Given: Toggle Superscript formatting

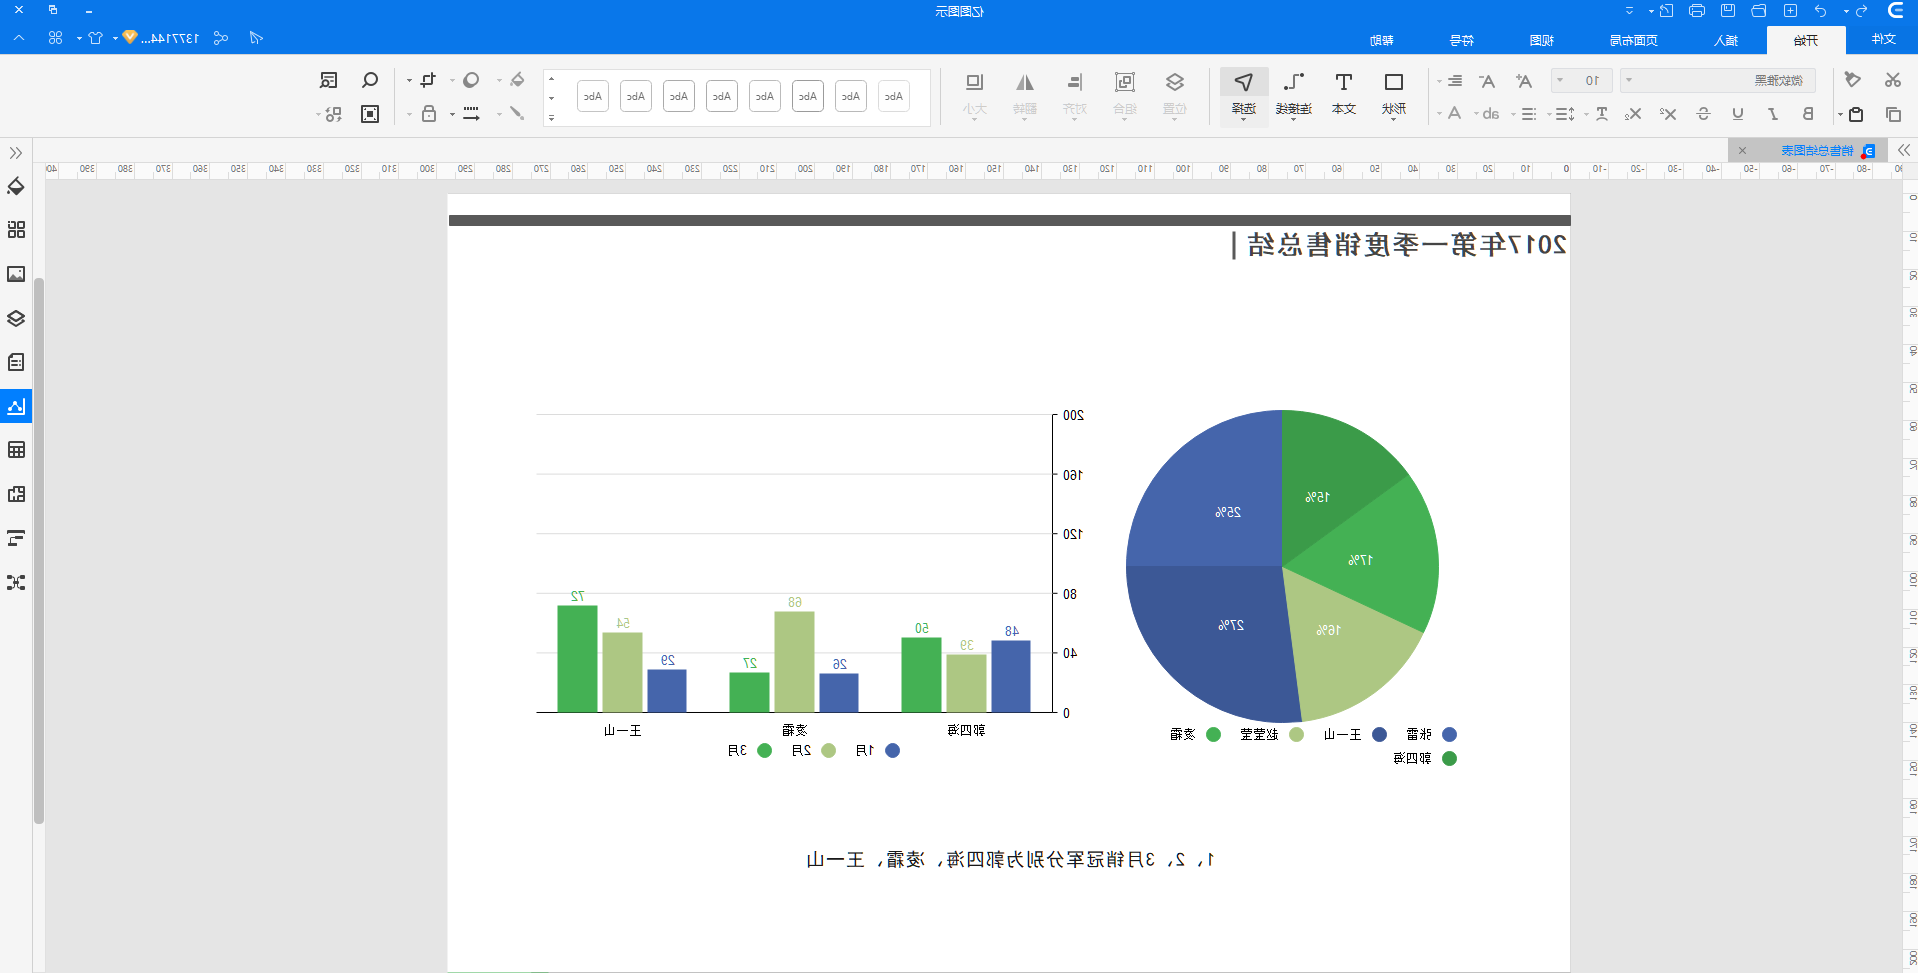Looking at the screenshot, I should coord(1668,114).
